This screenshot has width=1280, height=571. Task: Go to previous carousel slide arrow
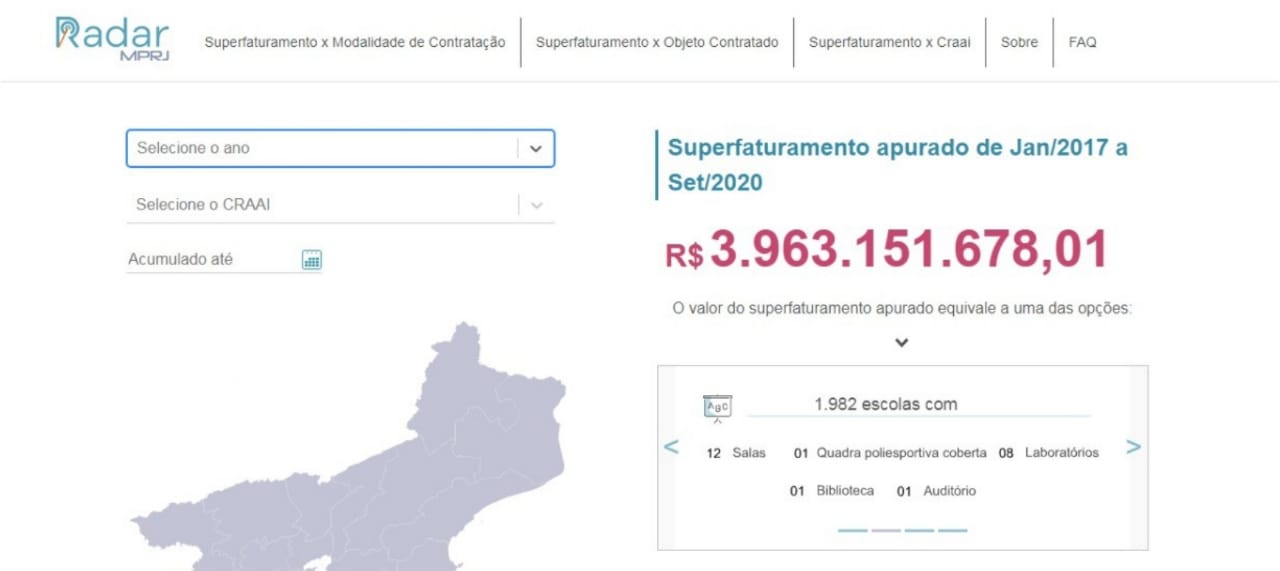tap(671, 447)
